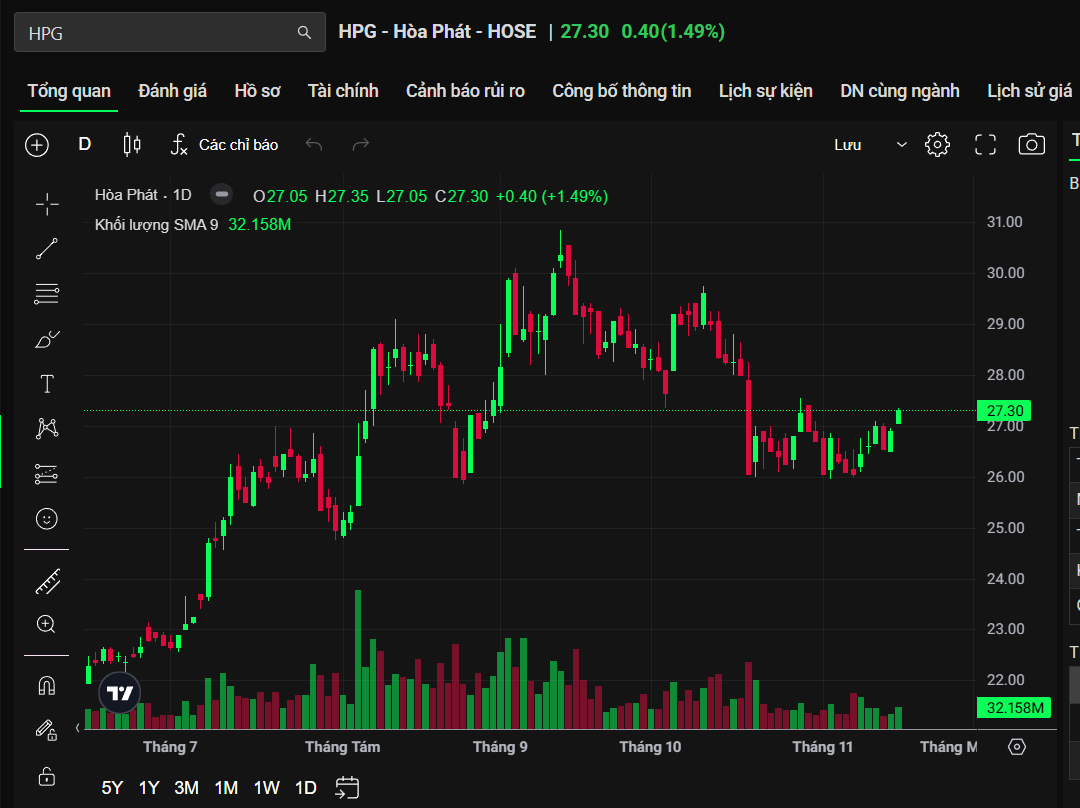Open the Các chỉ báo indicators button
Screen dimensions: 1080x808
tap(225, 145)
